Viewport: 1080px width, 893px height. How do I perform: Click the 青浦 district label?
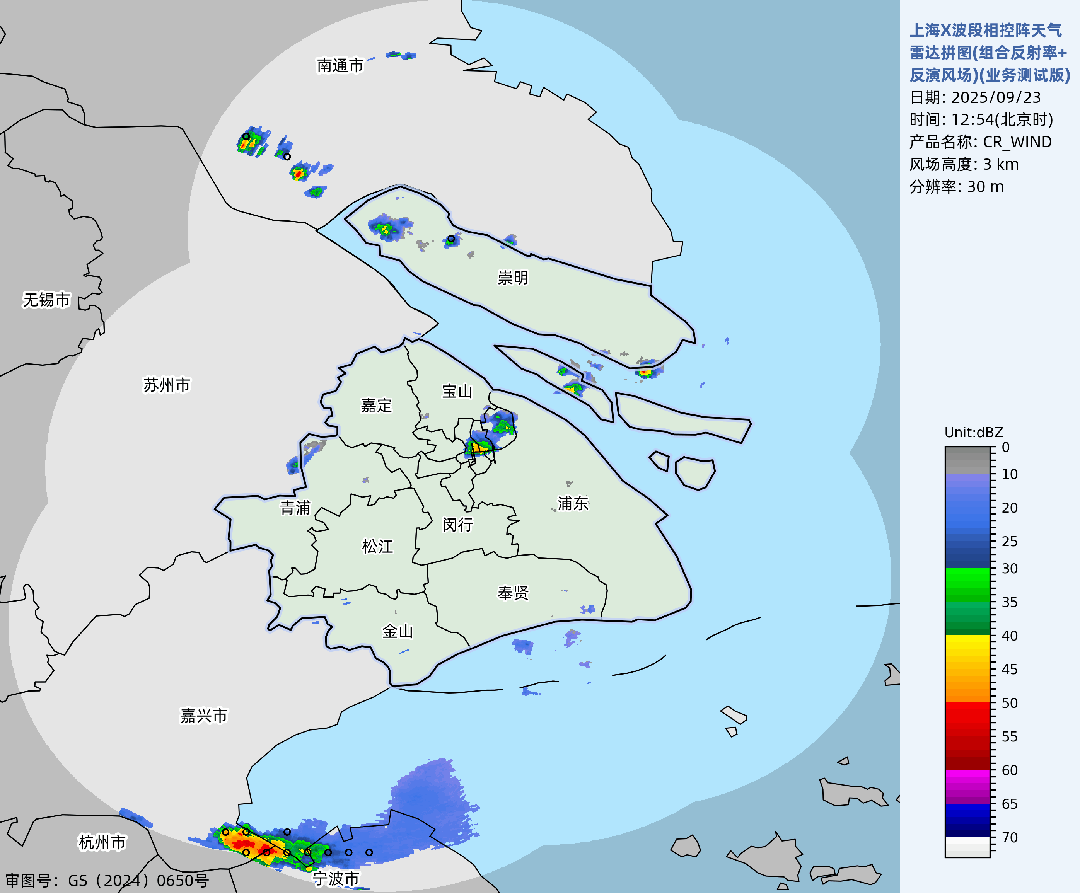(295, 507)
